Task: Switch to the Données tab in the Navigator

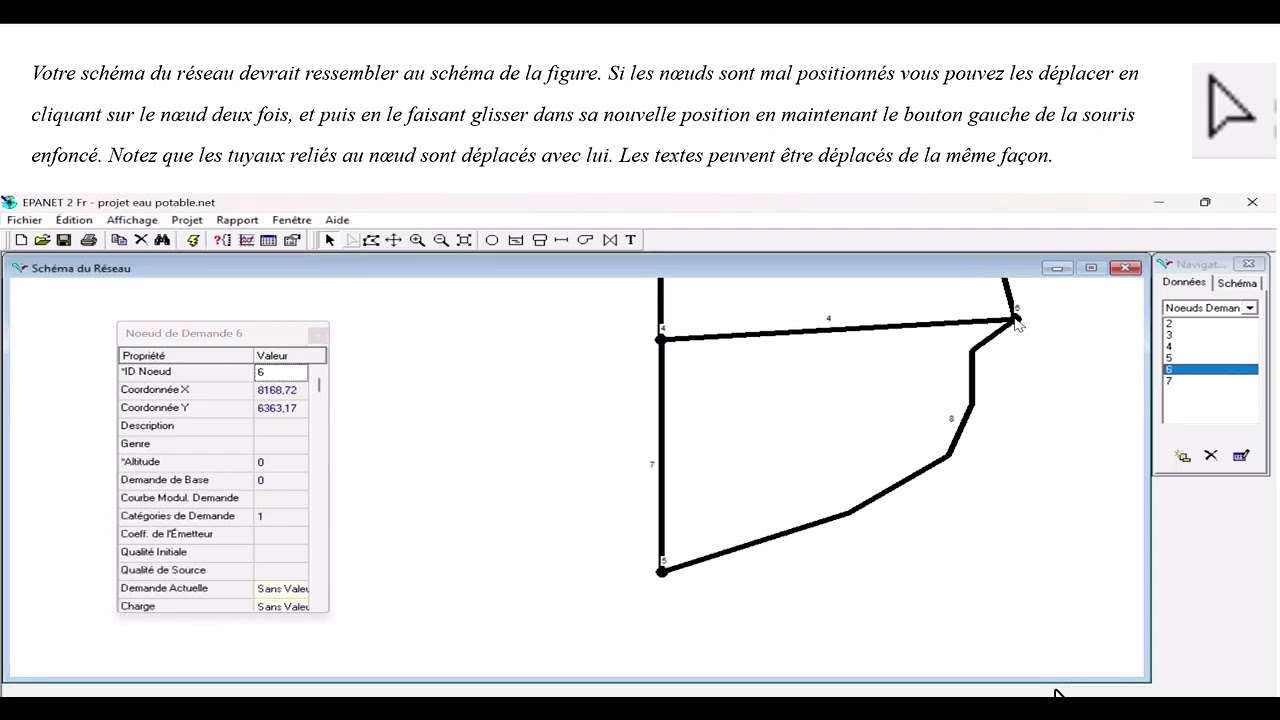Action: (x=1184, y=283)
